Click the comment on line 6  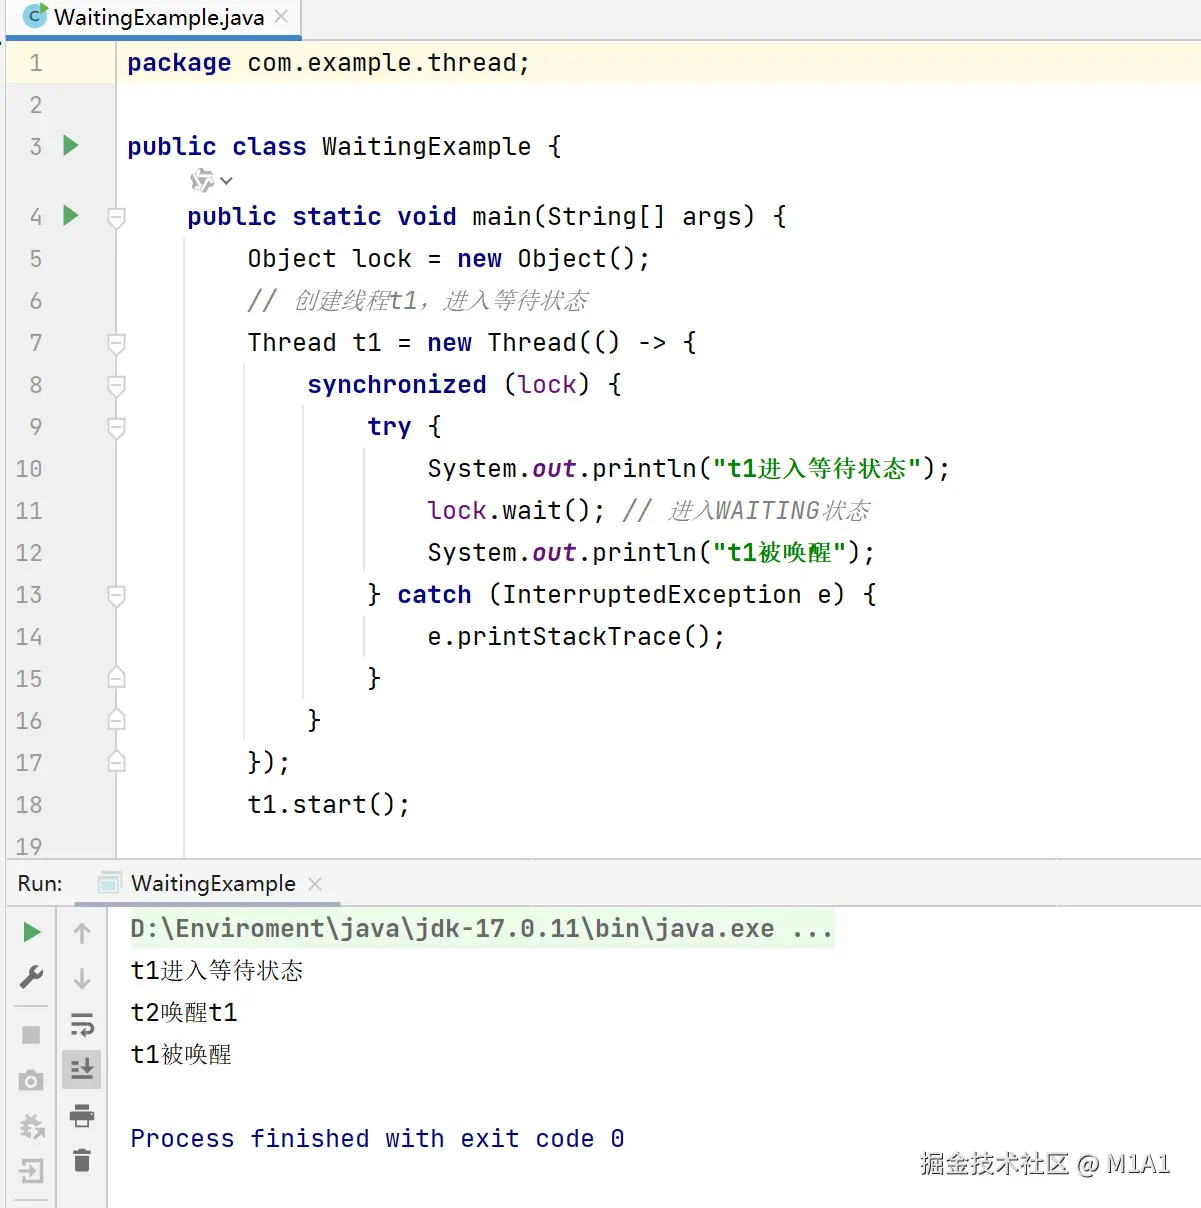pos(418,301)
